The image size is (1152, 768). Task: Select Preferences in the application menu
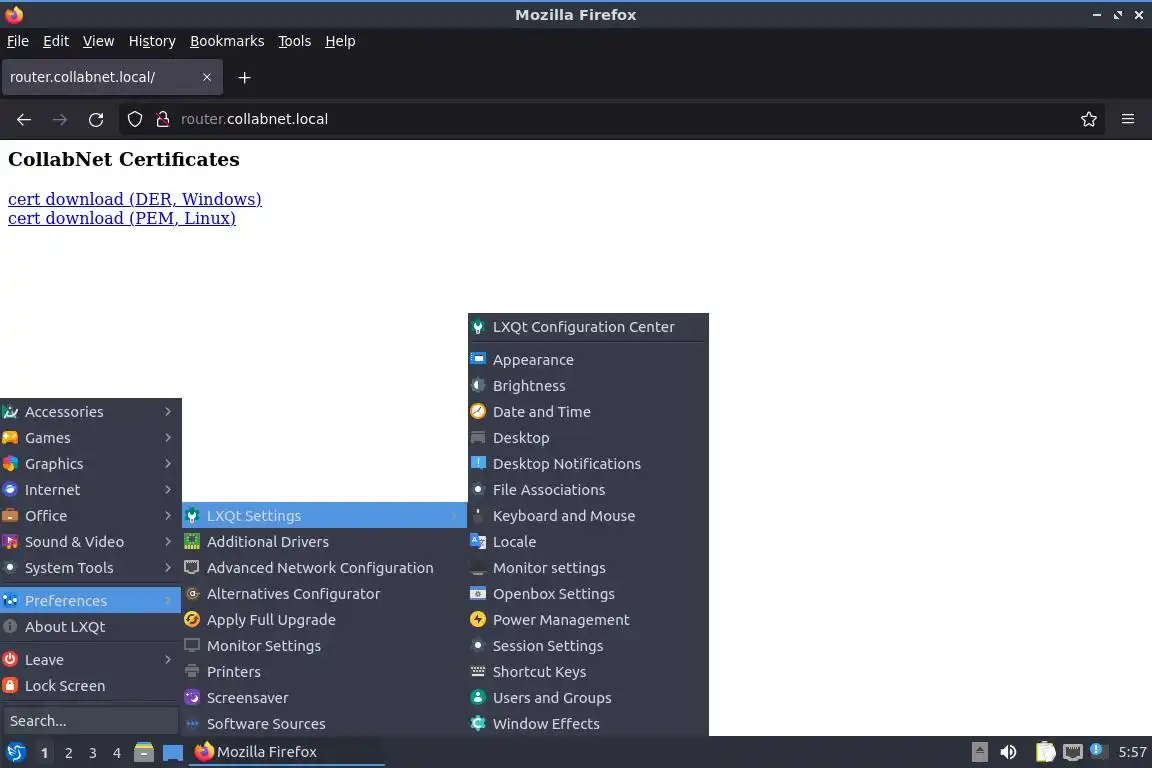(90, 600)
